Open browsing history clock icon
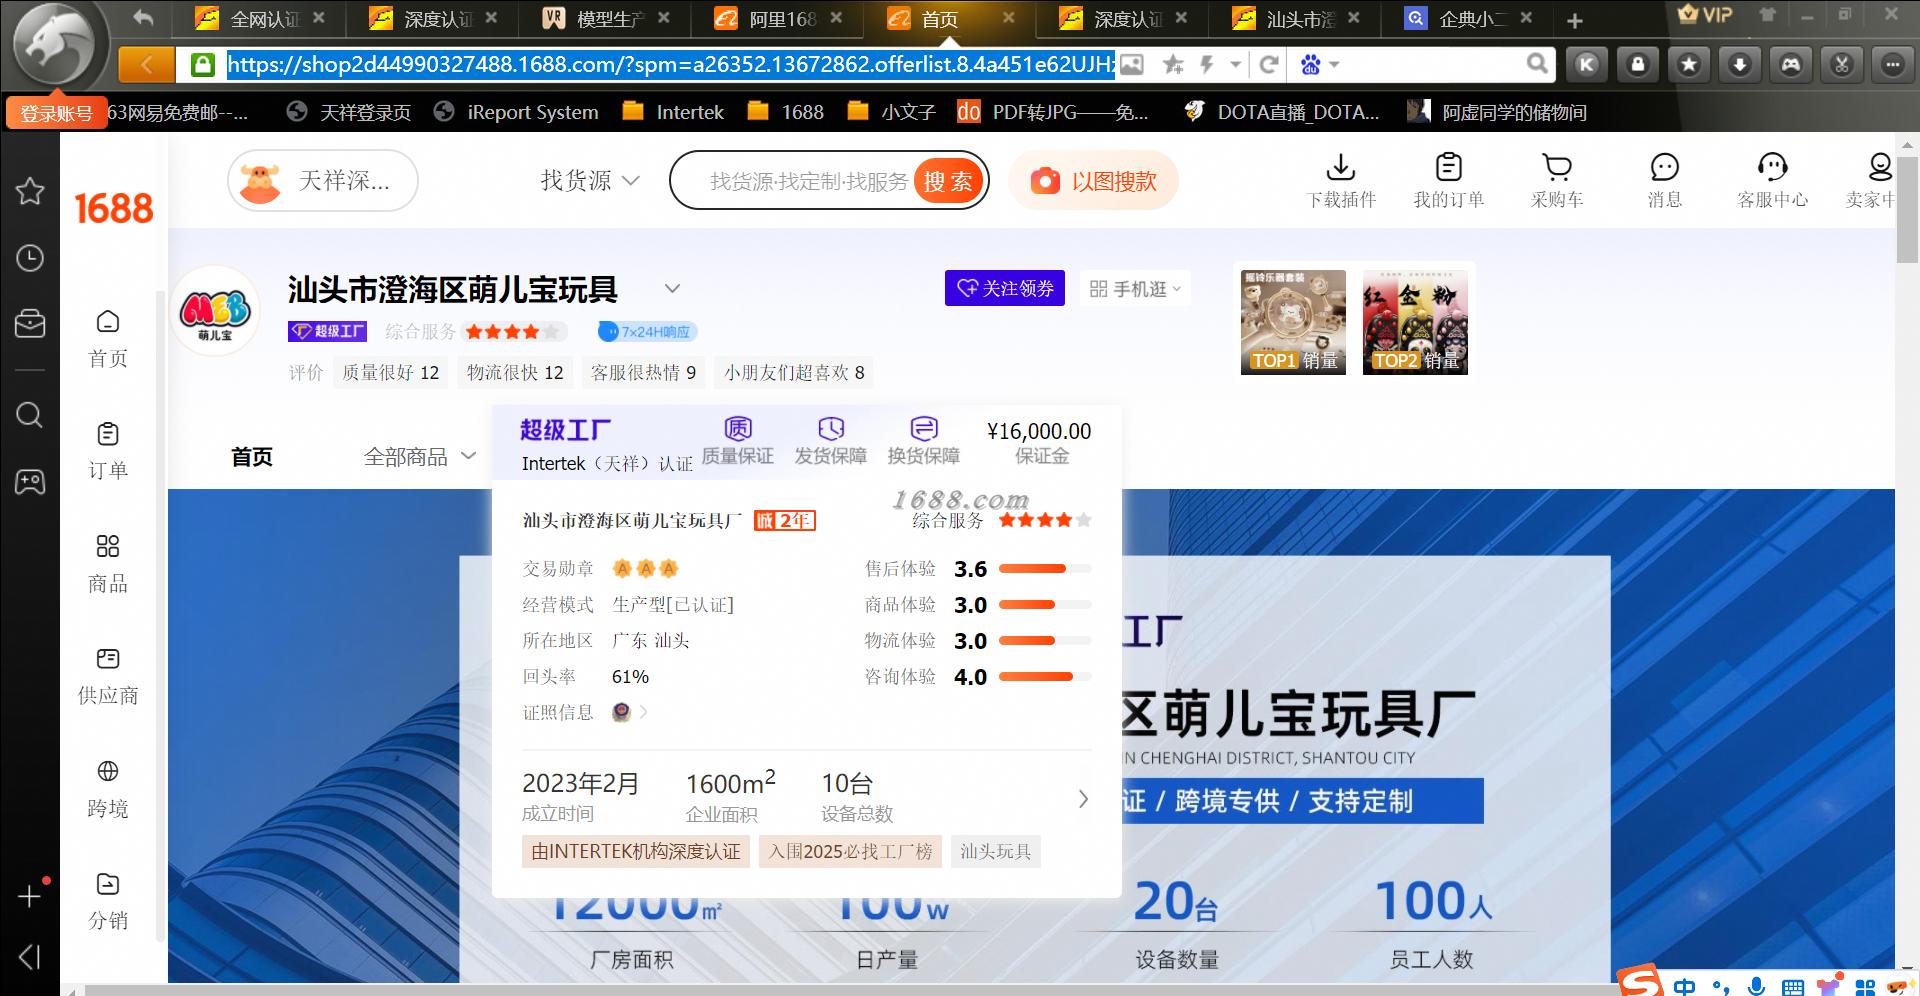This screenshot has height=996, width=1920. [30, 258]
